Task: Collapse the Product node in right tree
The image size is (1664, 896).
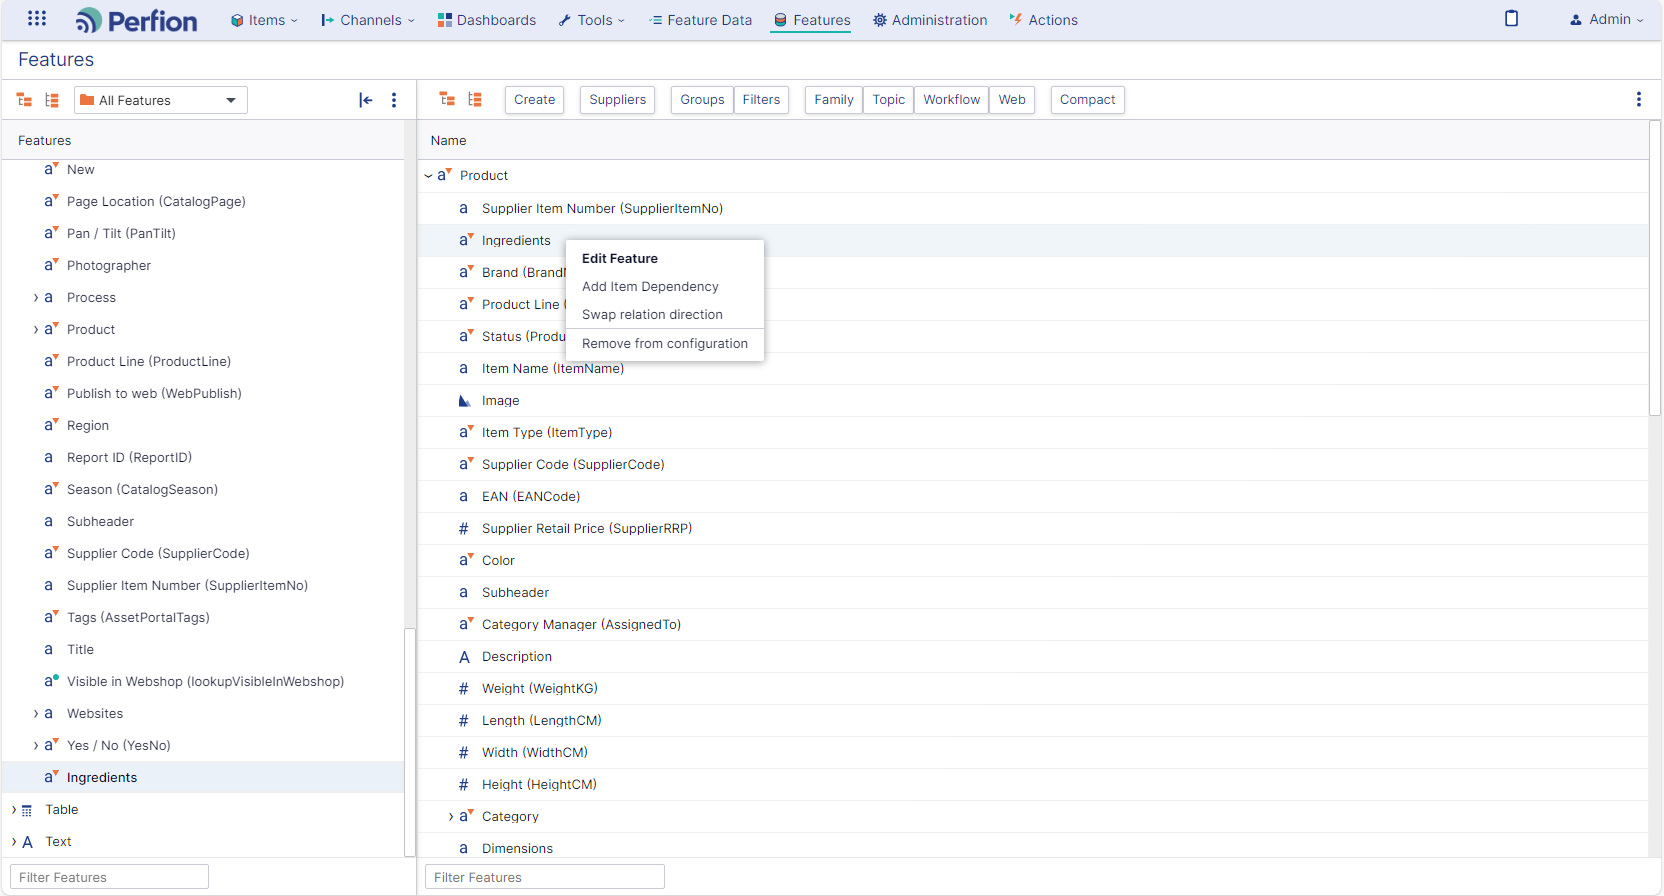Action: 428,176
